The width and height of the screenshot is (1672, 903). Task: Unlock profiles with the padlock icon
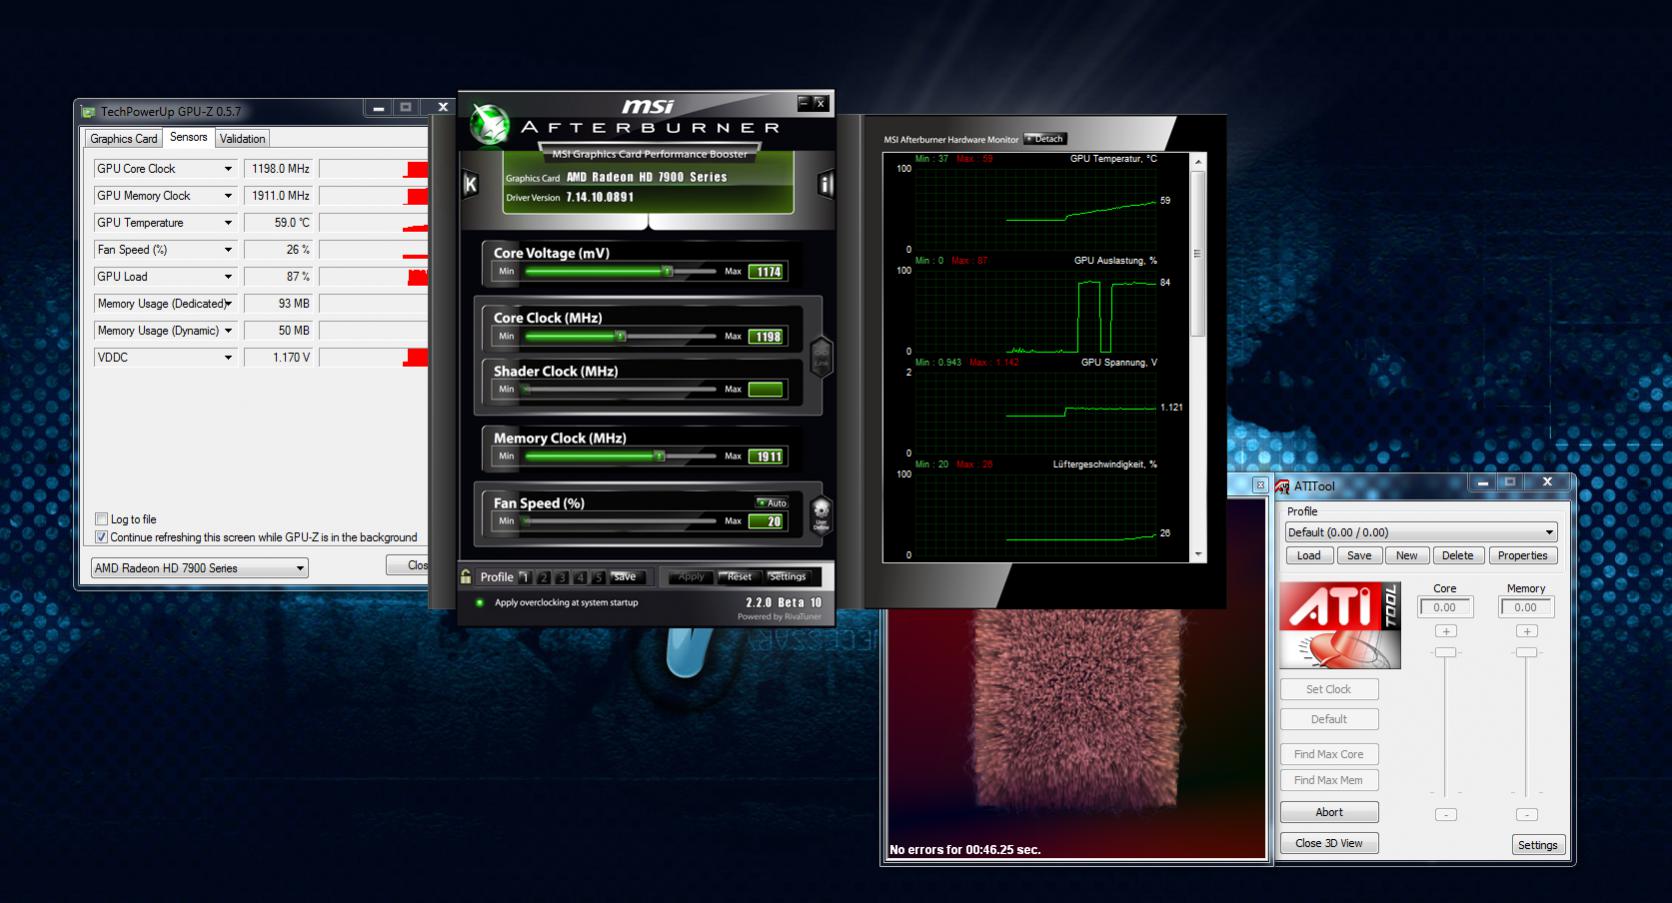pos(466,576)
